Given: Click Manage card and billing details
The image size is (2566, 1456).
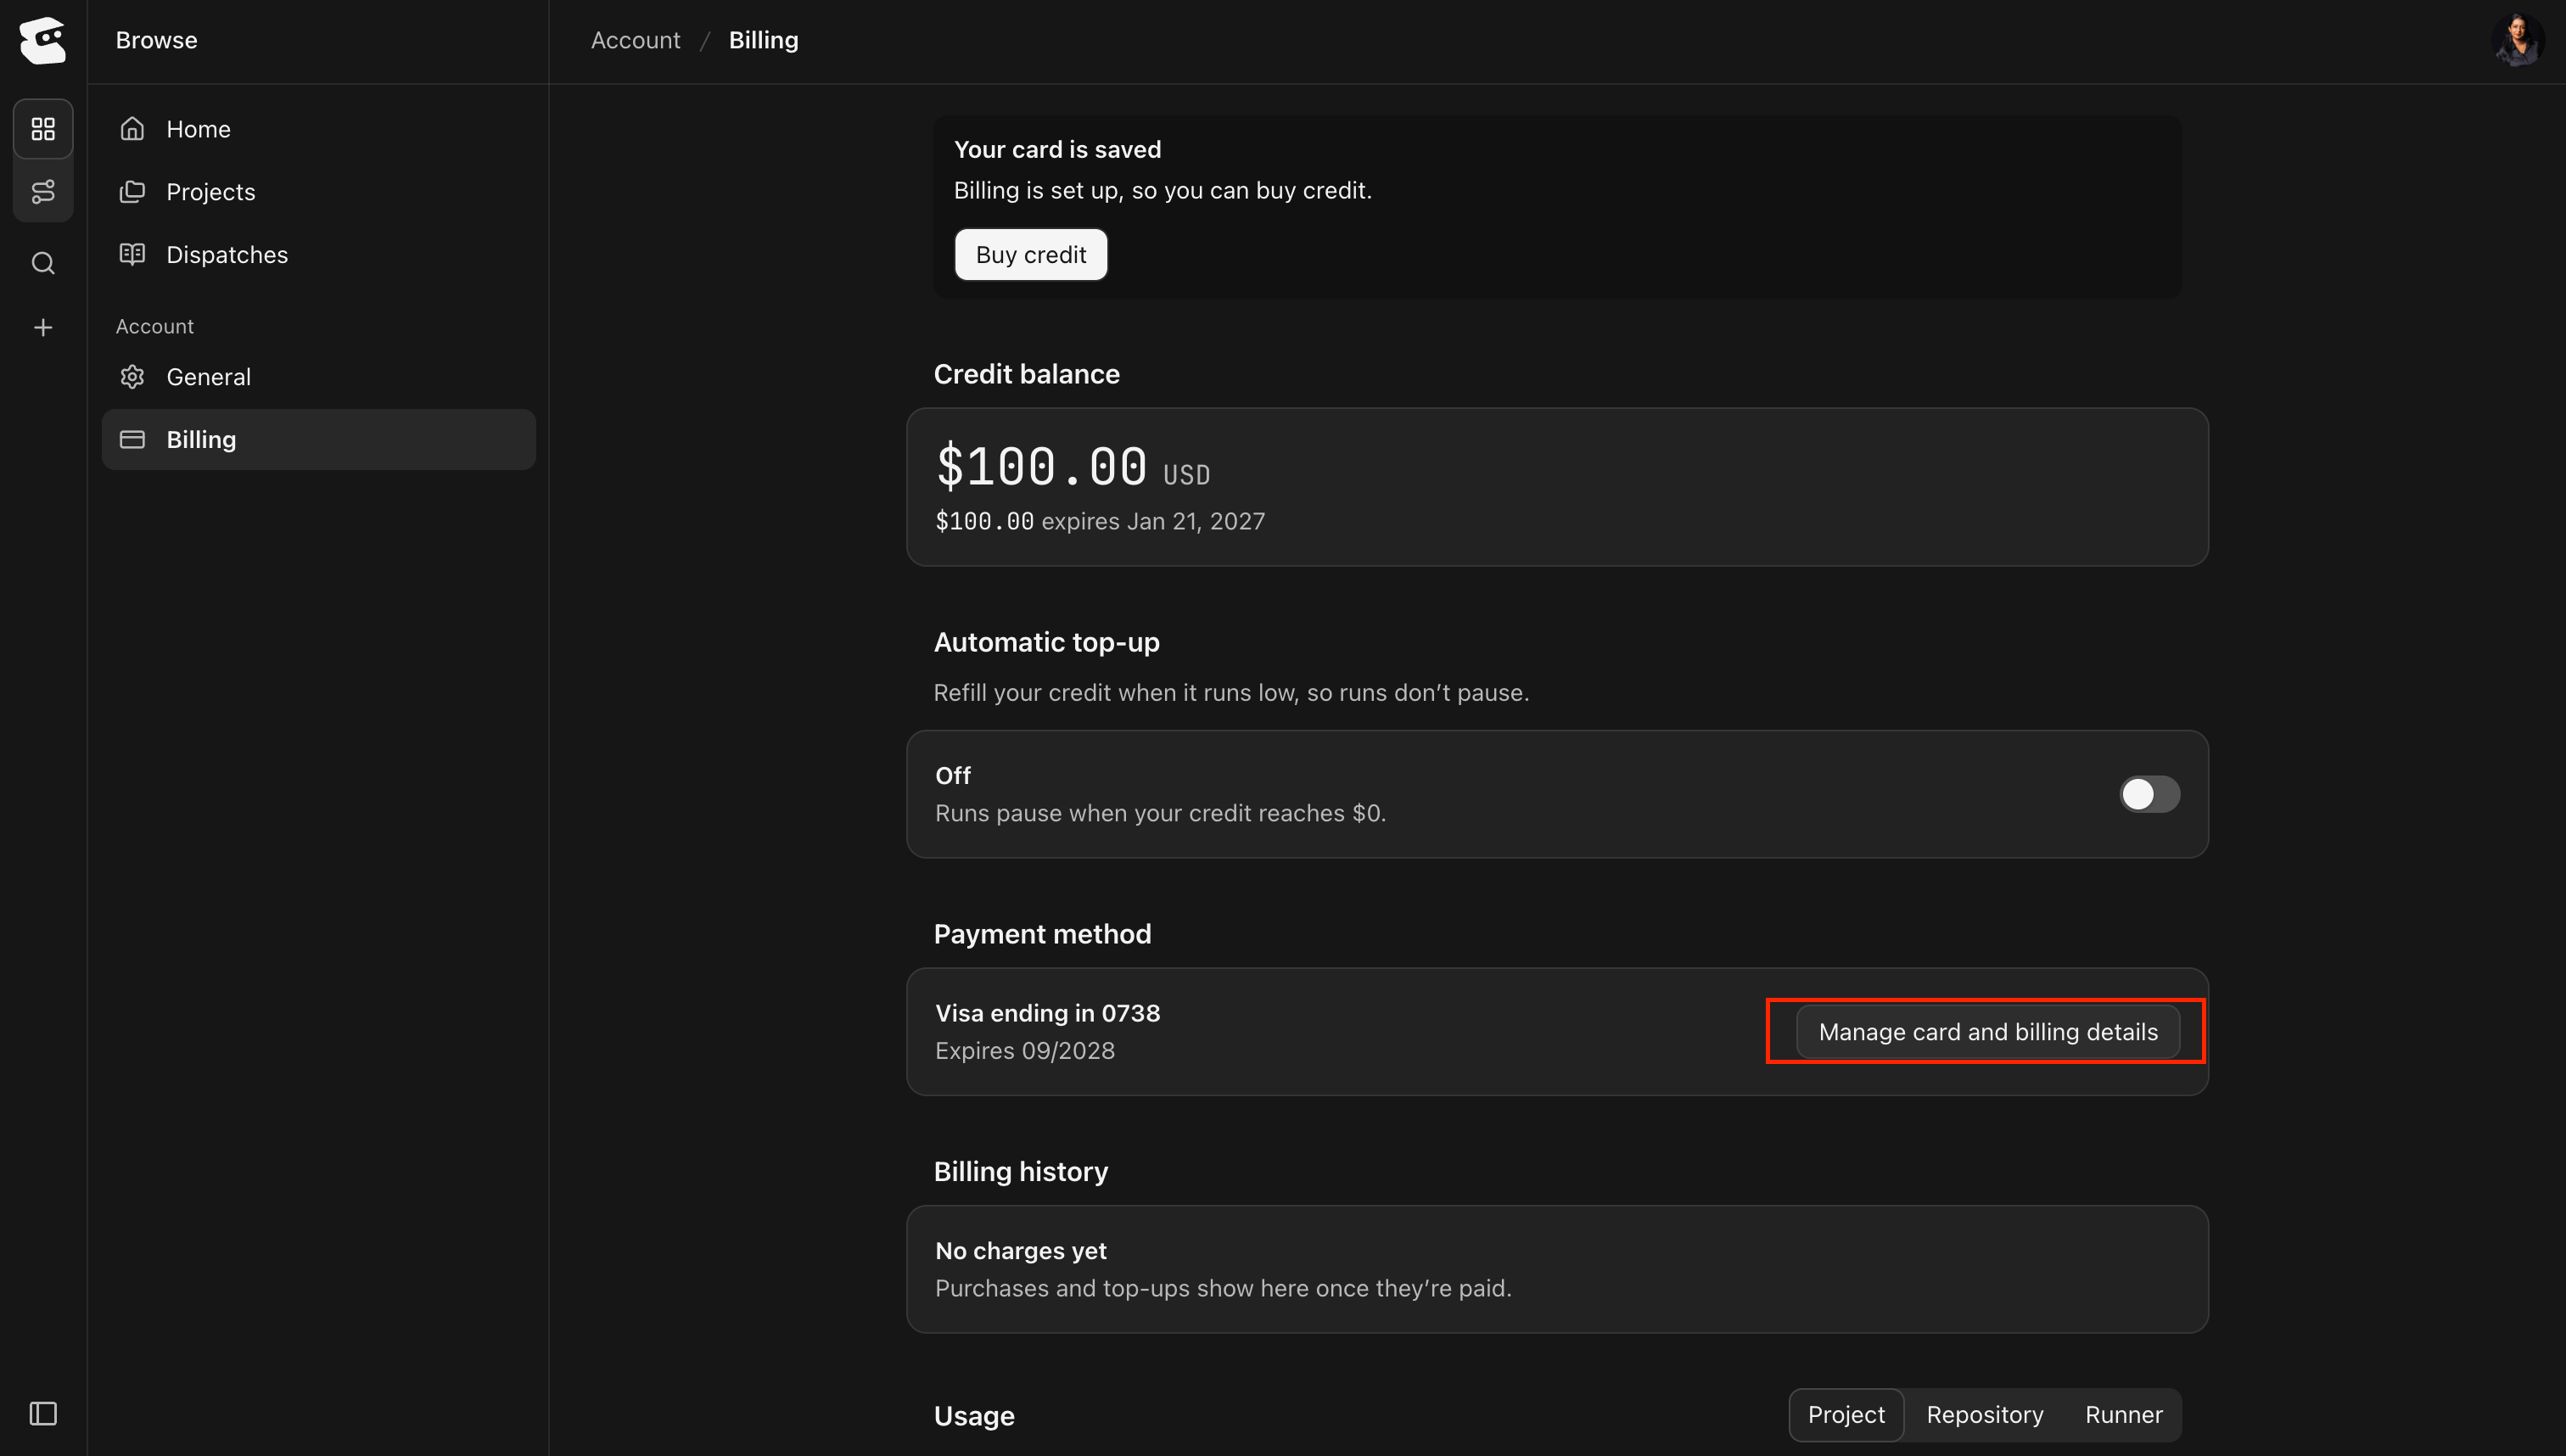Looking at the screenshot, I should tap(1987, 1031).
